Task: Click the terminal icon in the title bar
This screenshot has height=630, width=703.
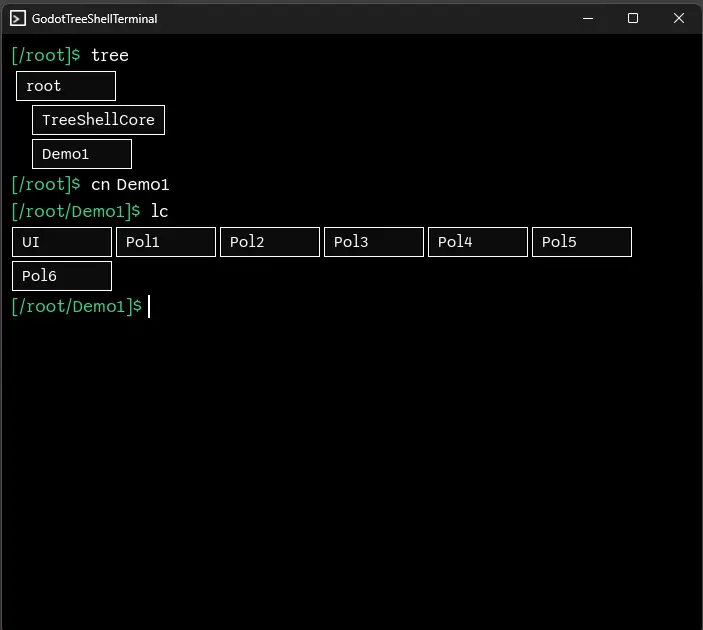Action: 17,18
